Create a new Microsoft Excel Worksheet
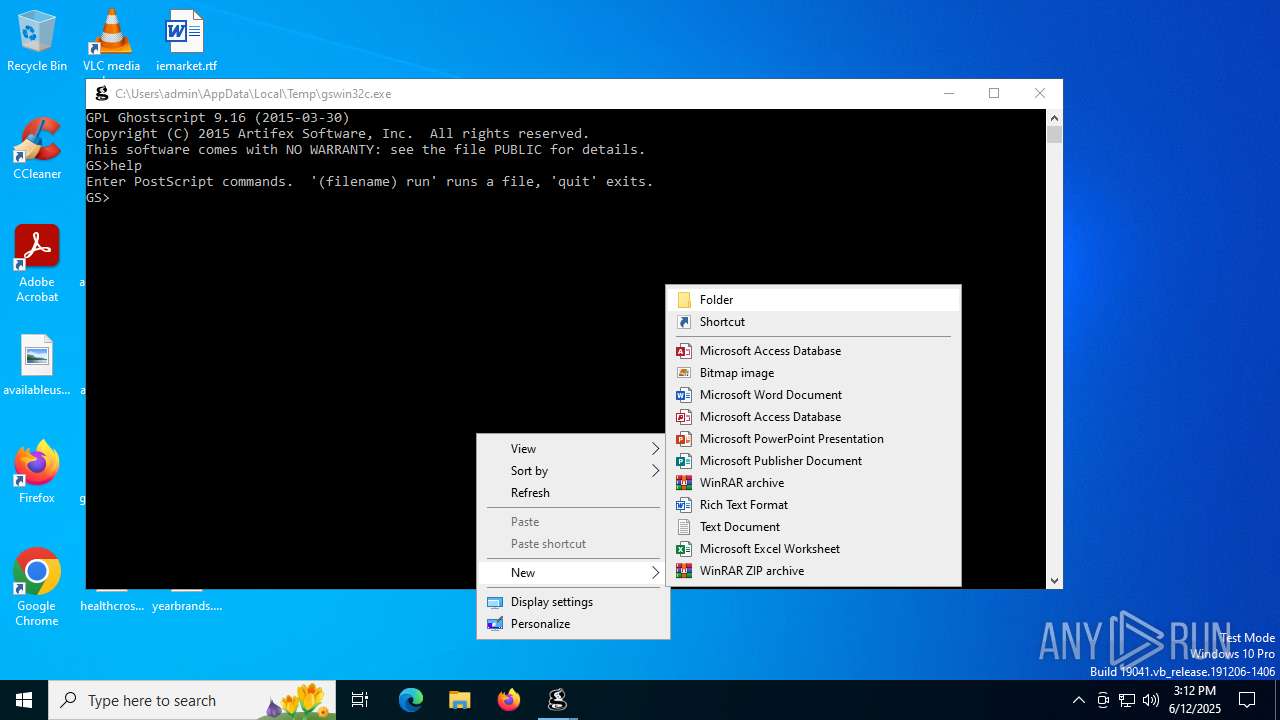Viewport: 1280px width, 720px height. [814, 549]
